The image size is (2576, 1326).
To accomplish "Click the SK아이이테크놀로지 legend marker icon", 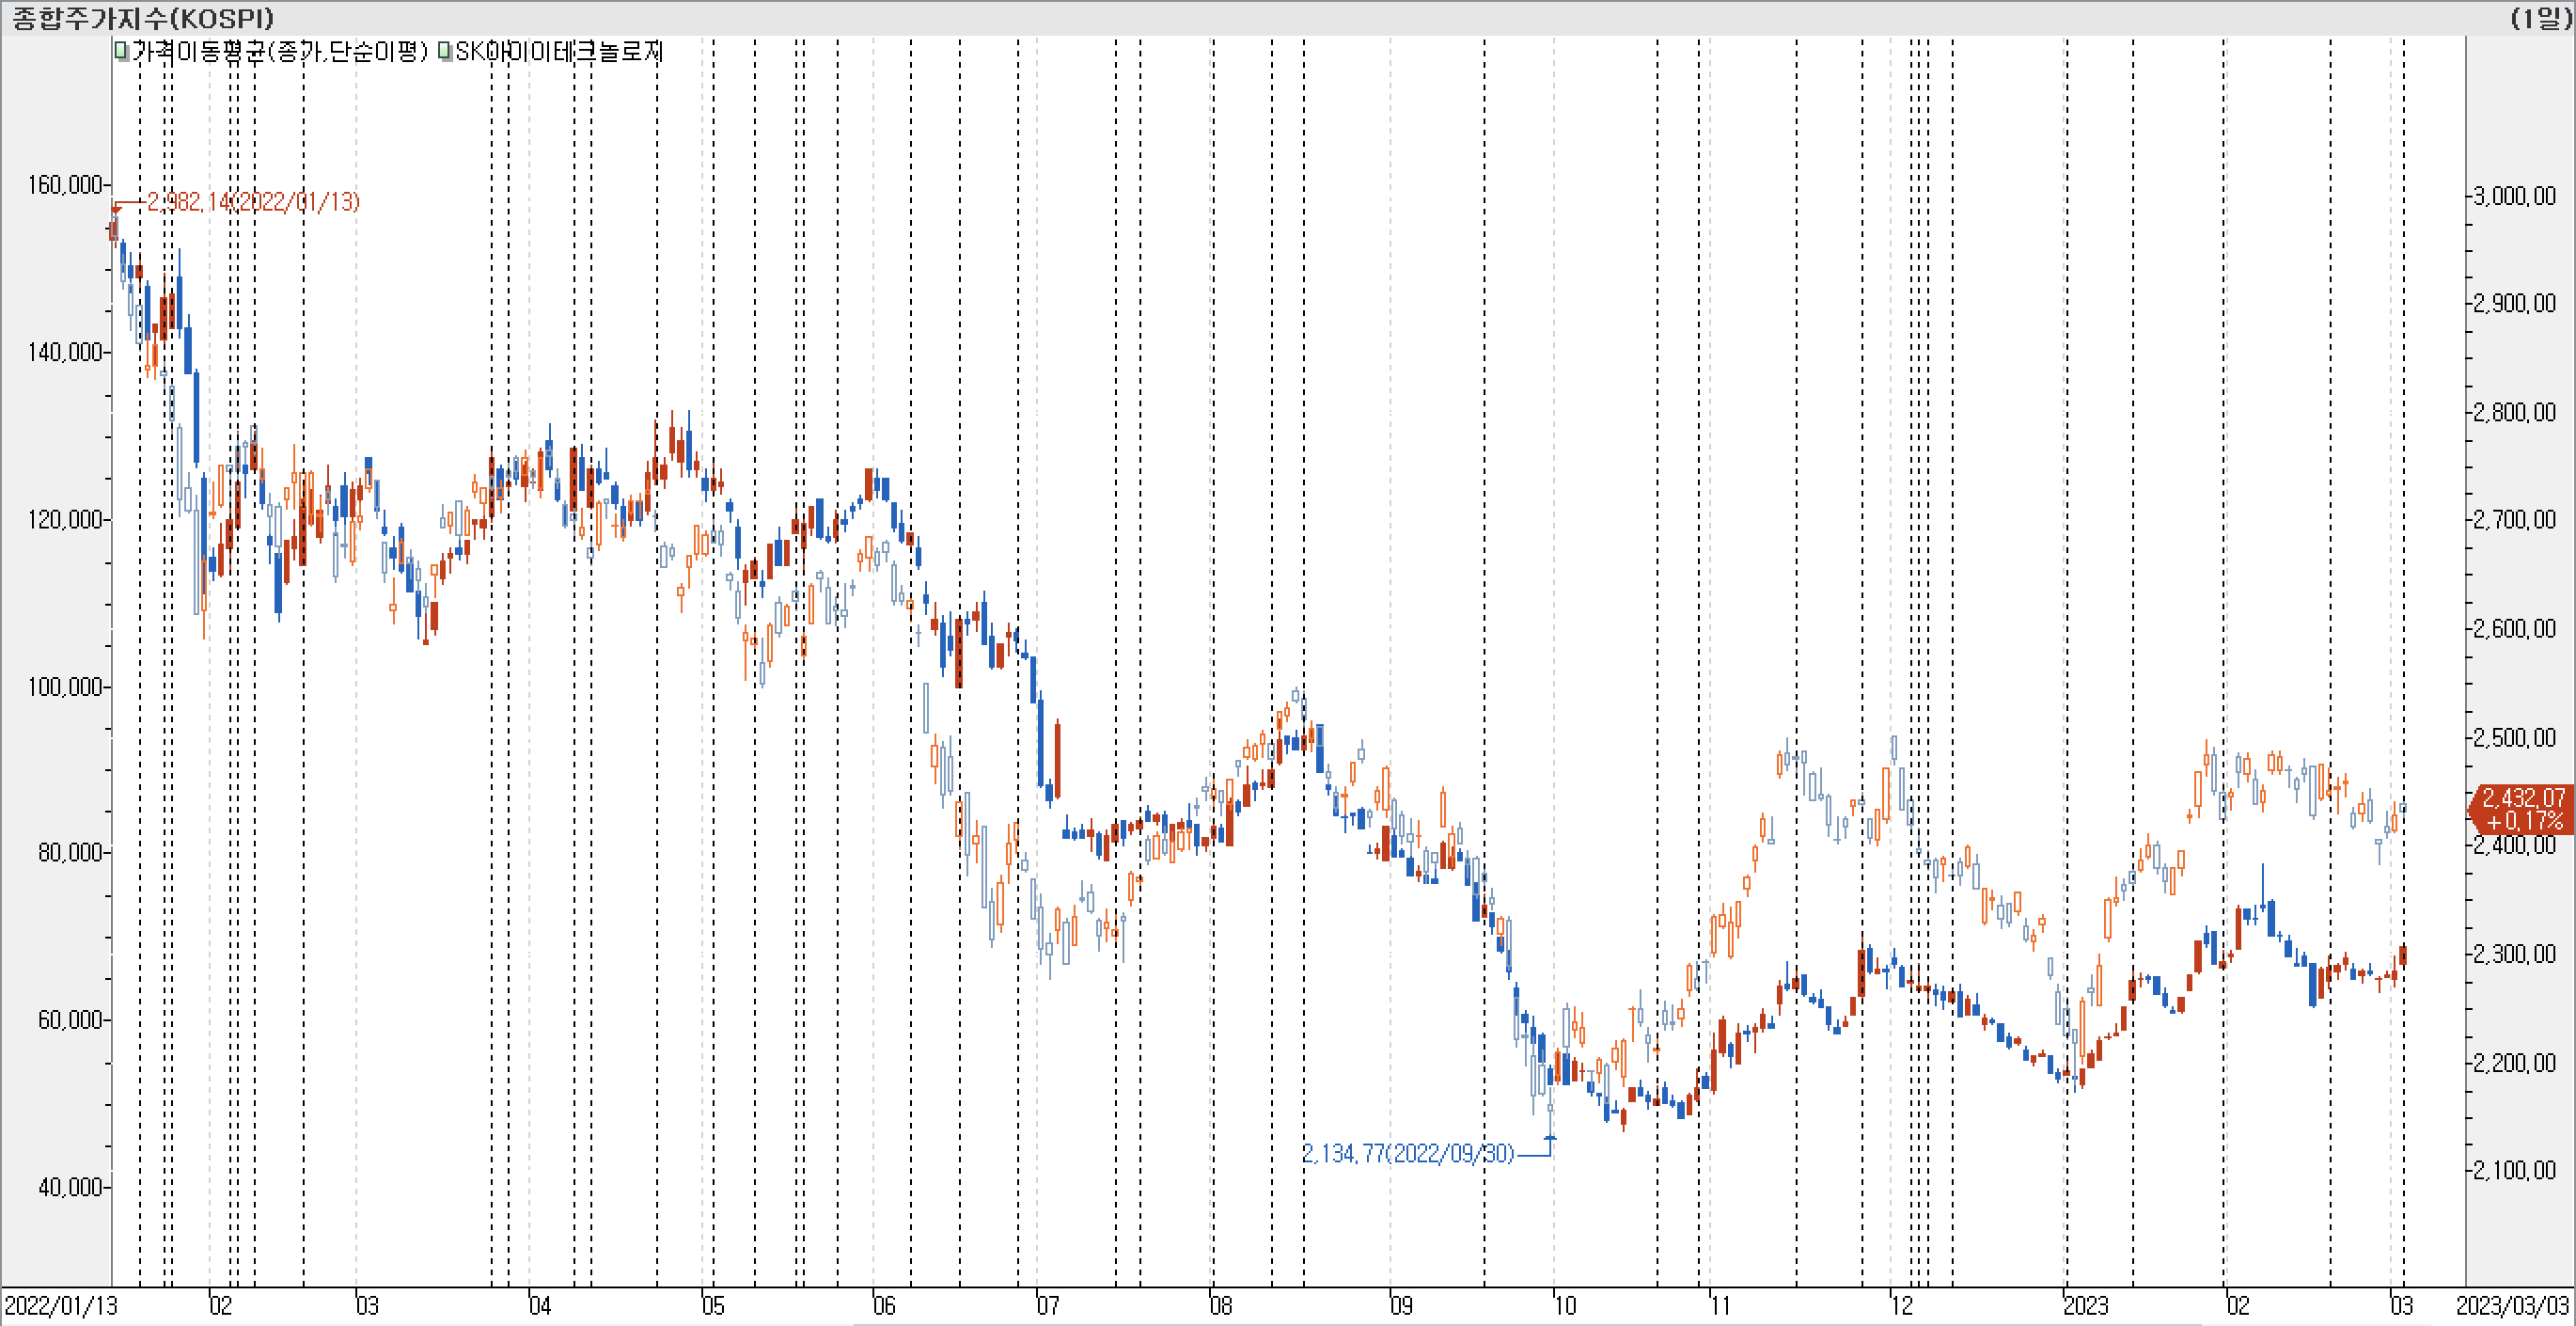I will (445, 51).
